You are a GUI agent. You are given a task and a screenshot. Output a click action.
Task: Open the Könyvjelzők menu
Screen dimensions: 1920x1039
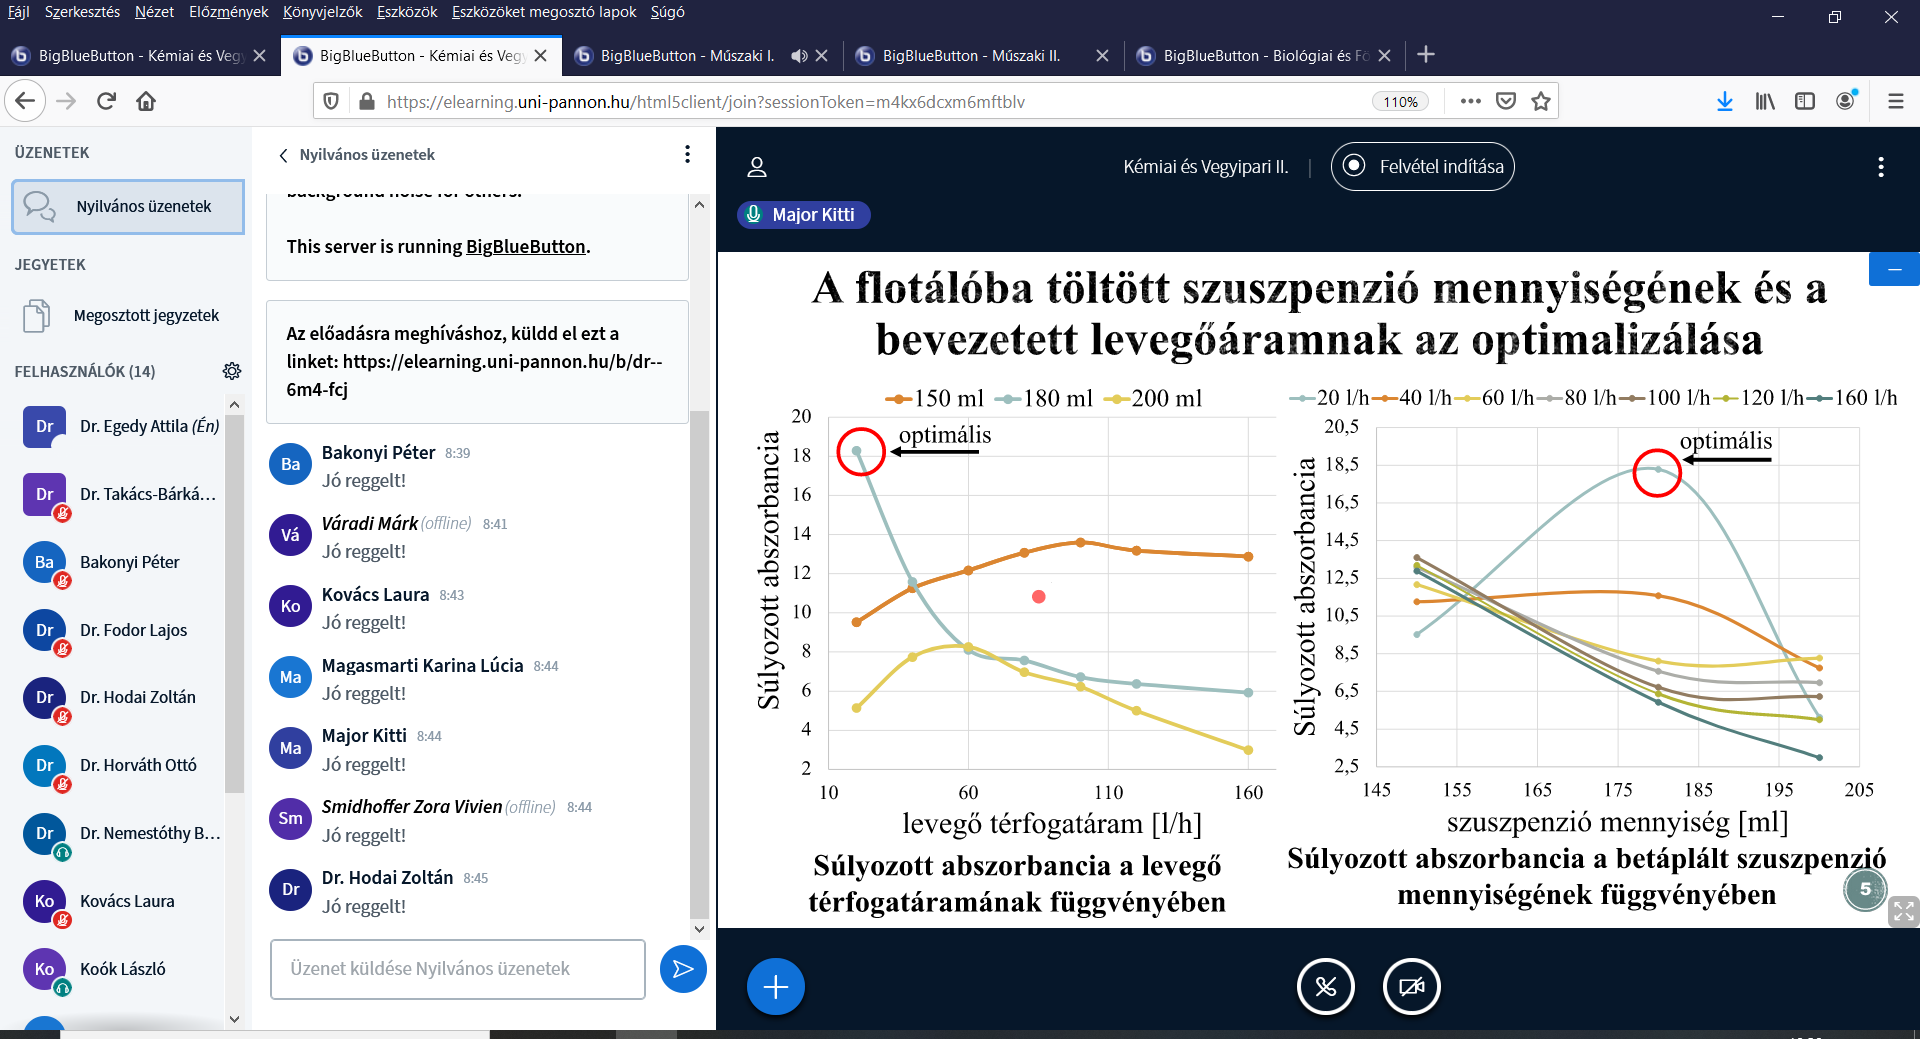tap(322, 12)
